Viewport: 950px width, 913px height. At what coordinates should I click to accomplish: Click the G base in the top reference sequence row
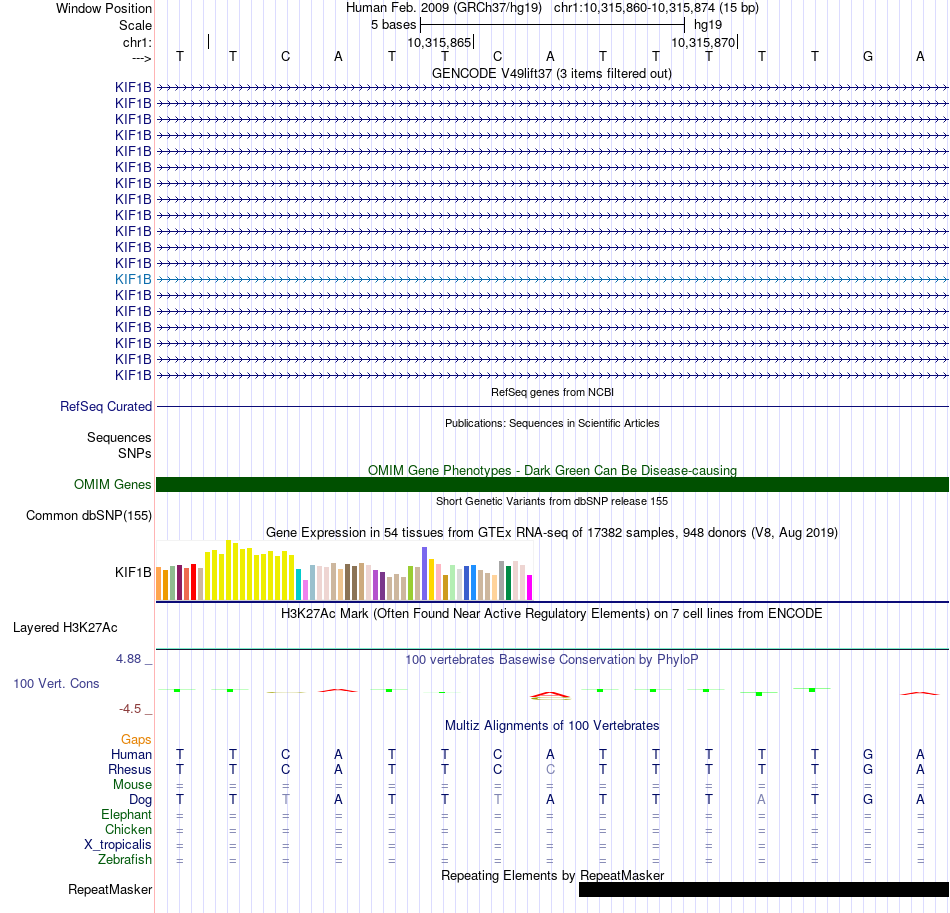coord(868,56)
